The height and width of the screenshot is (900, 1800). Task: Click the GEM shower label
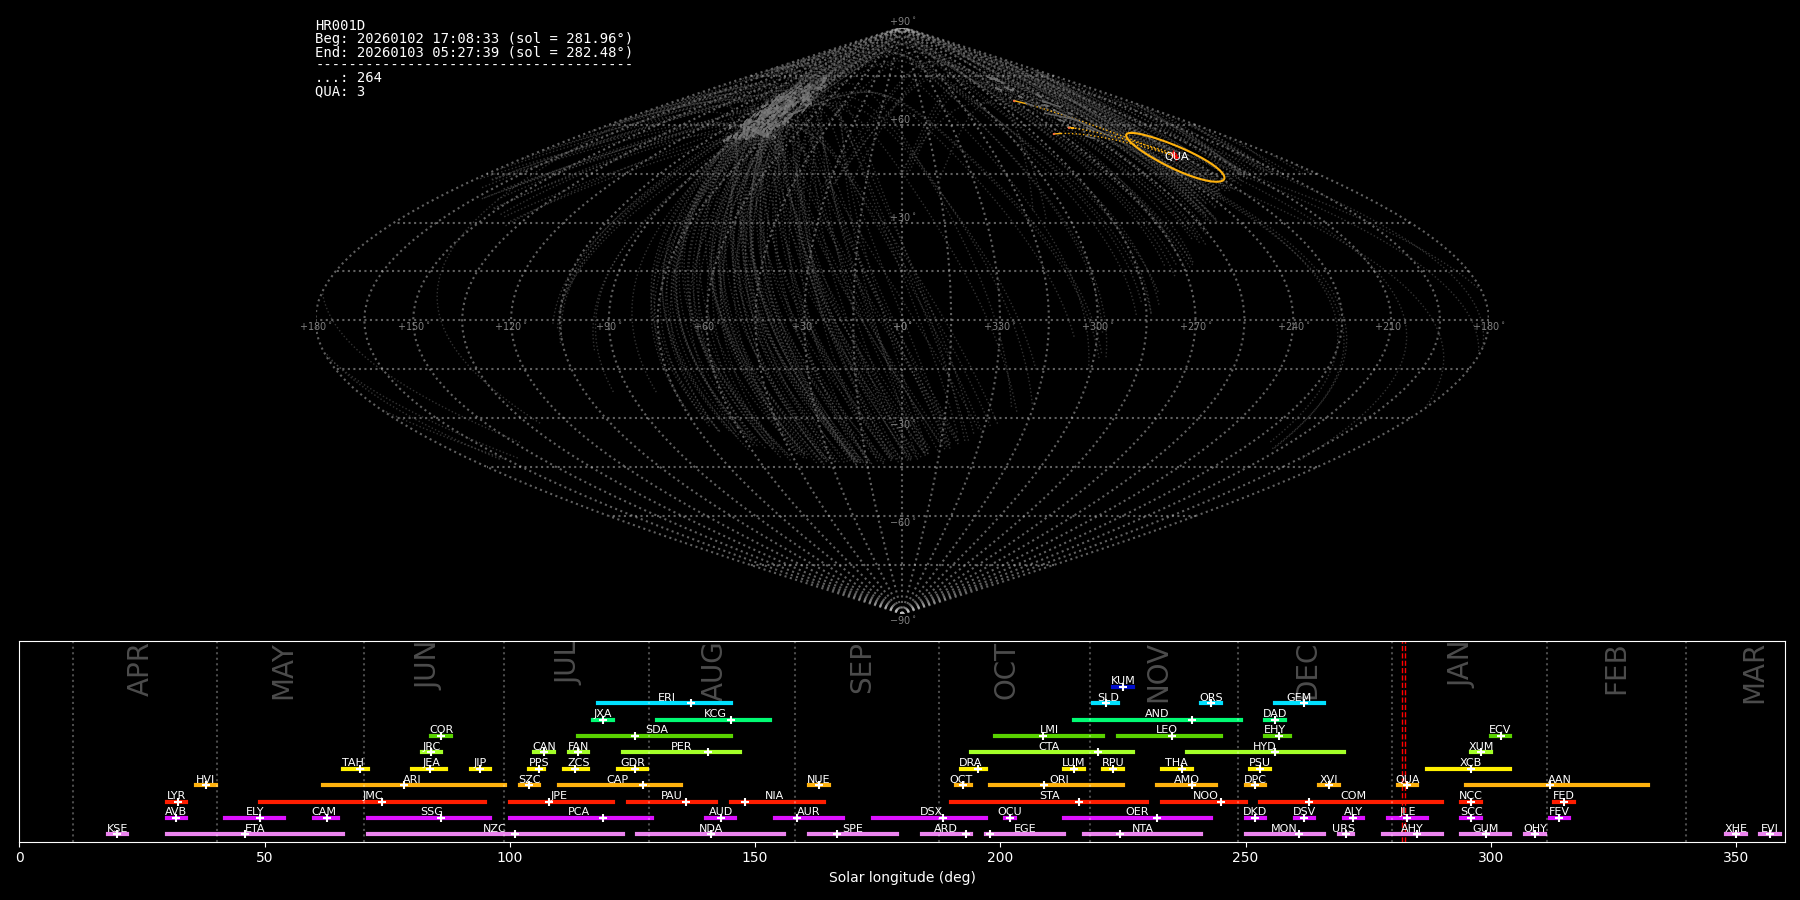1299,698
